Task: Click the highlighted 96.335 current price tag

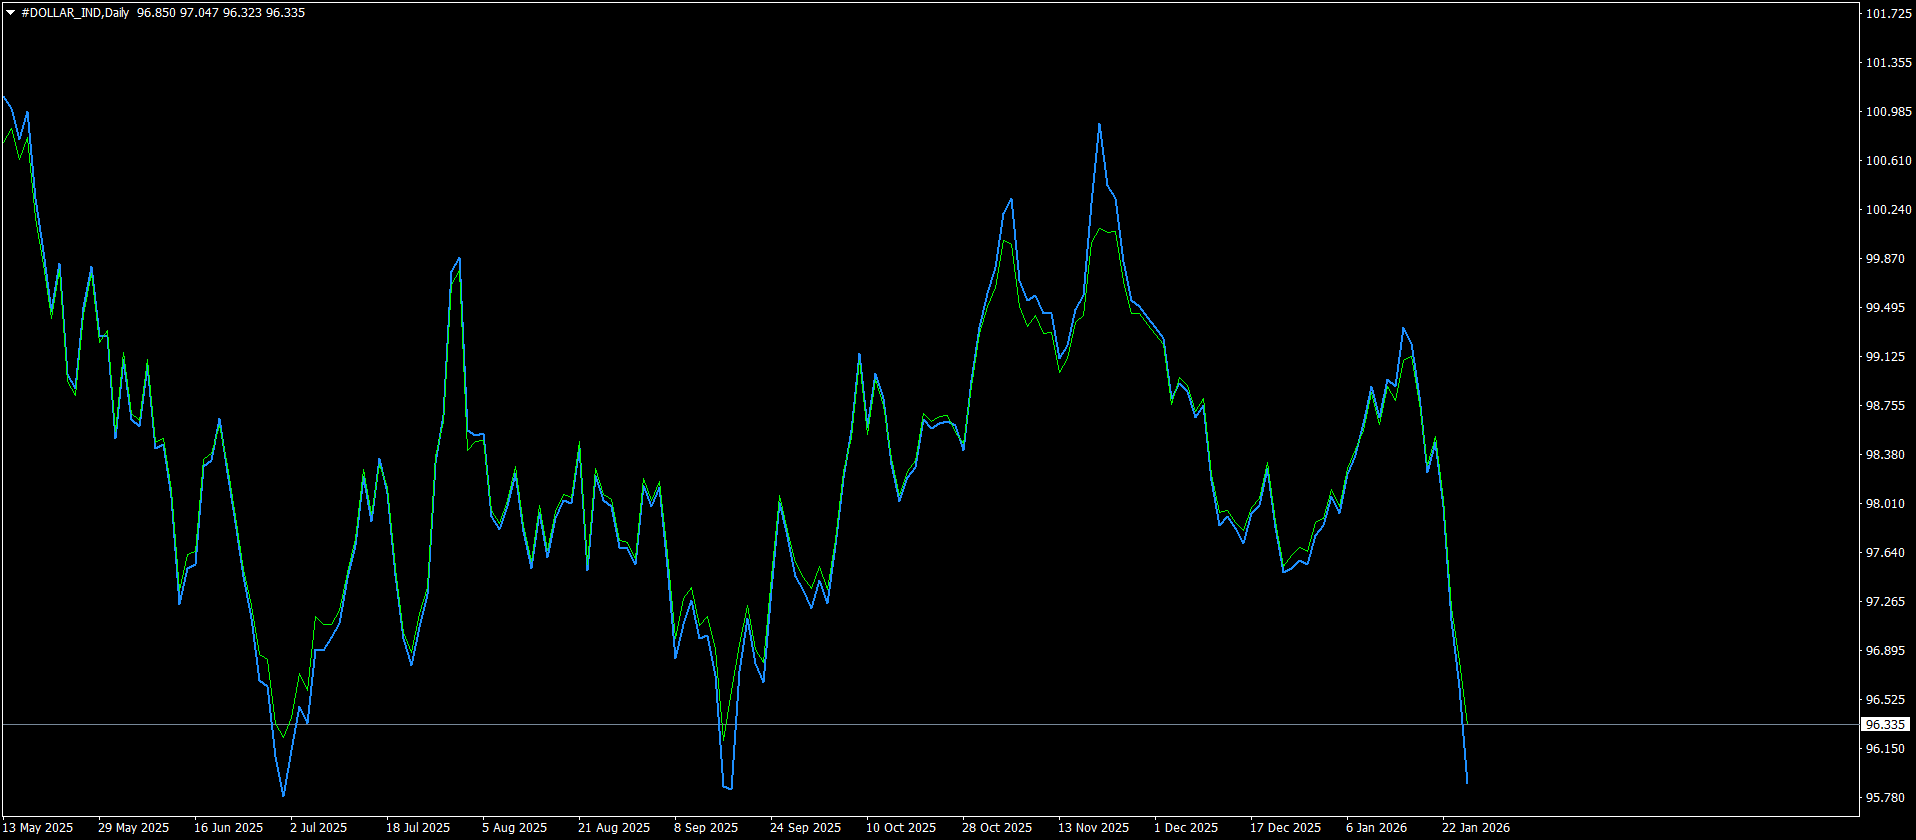Action: click(1885, 724)
